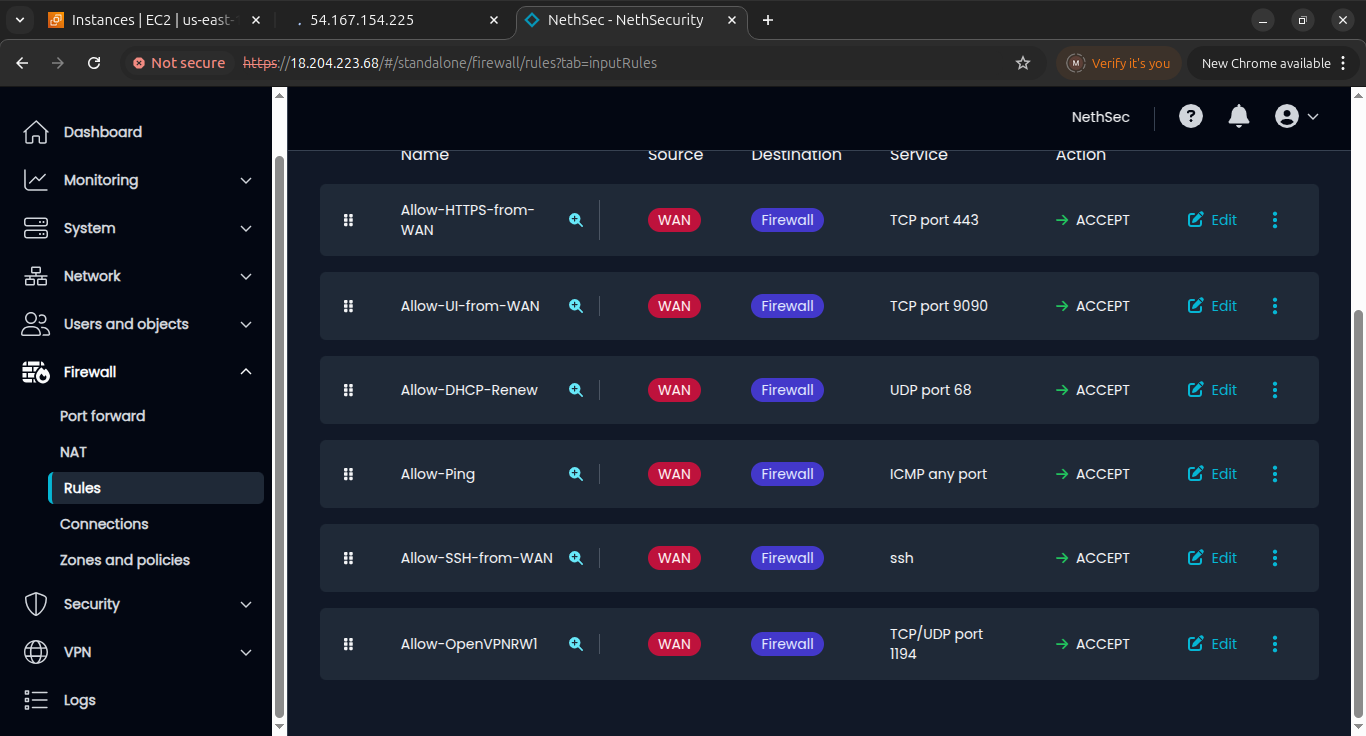This screenshot has height=736, width=1366.
Task: Edit the Allow-DHCP-Renew rule
Action: coord(1212,390)
